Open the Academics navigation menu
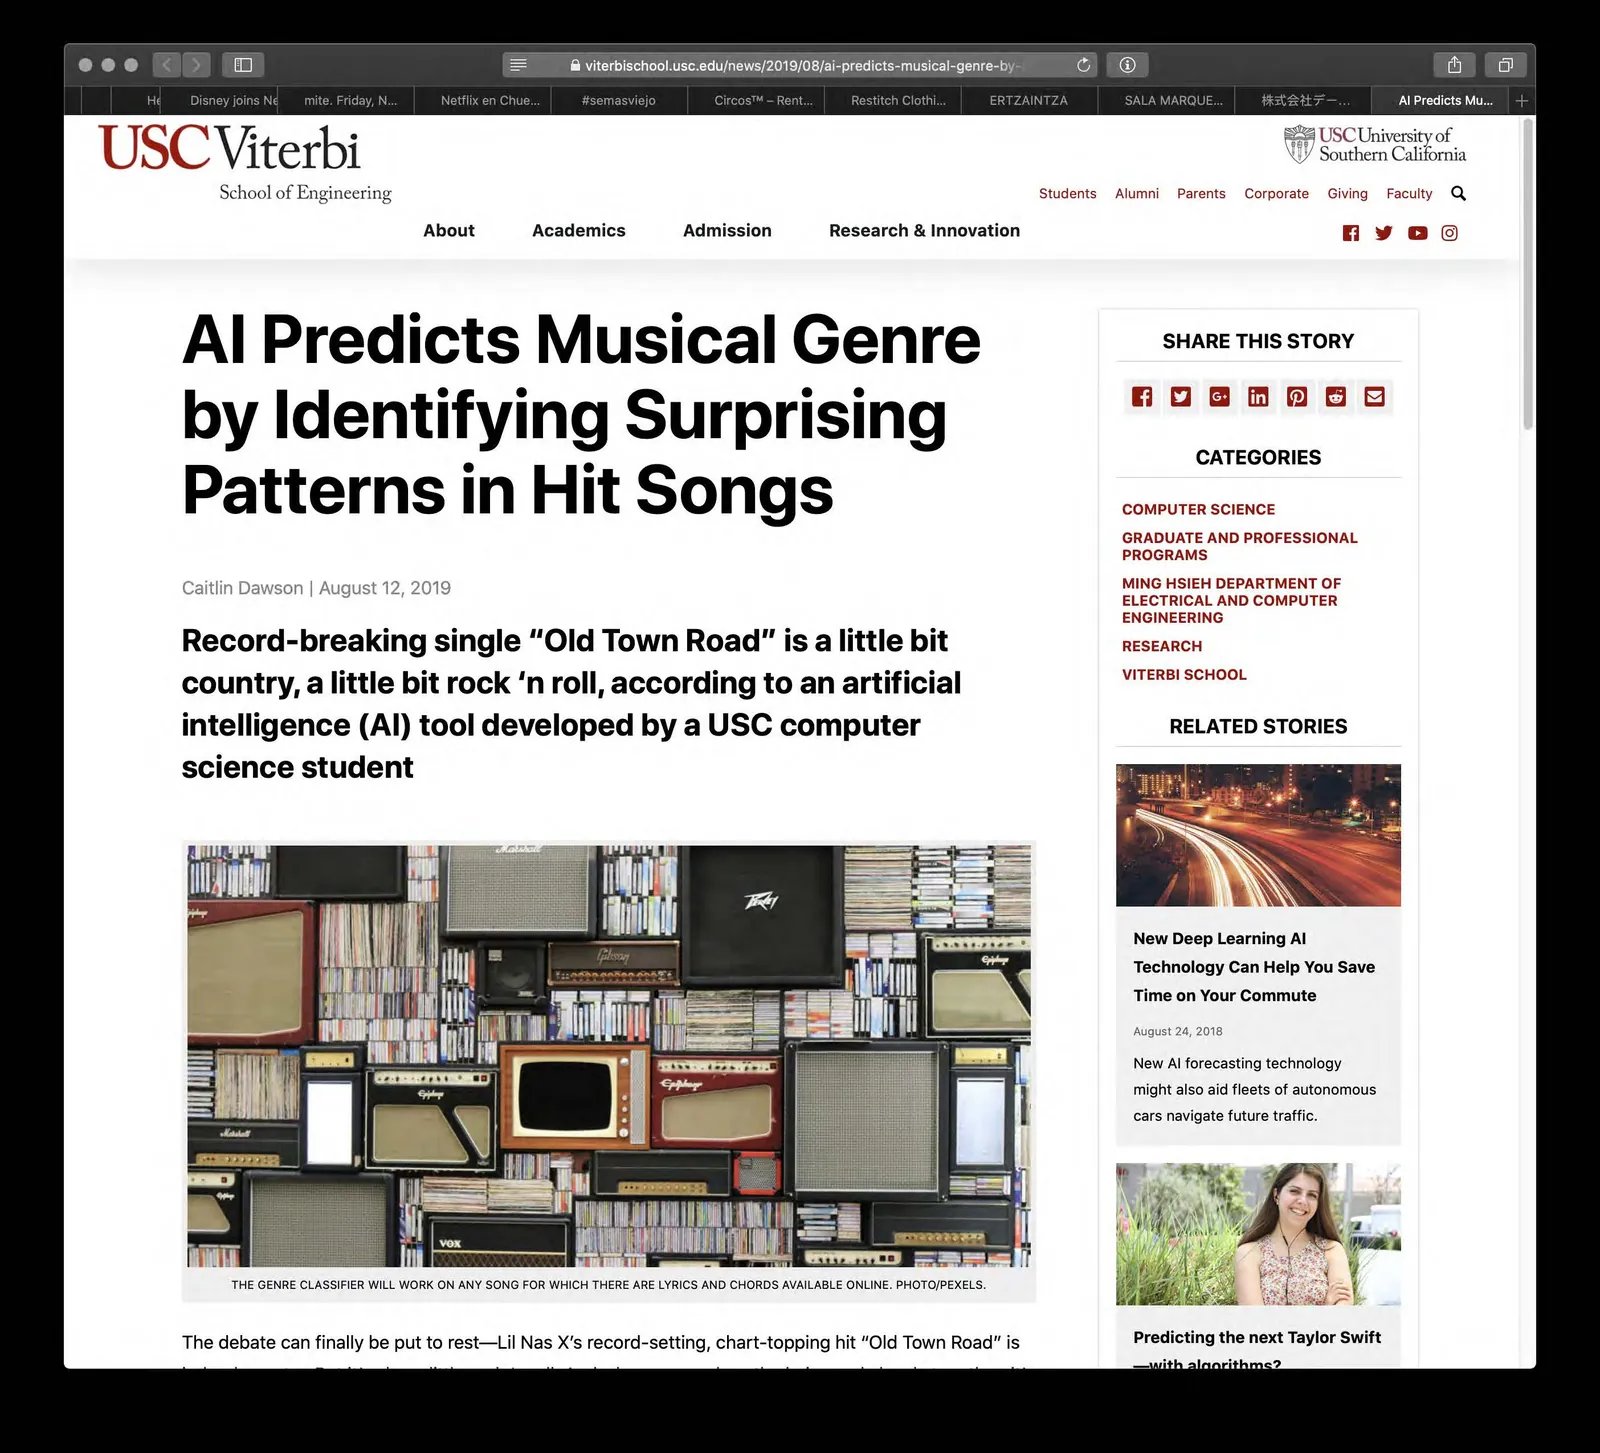This screenshot has width=1600, height=1453. point(579,231)
